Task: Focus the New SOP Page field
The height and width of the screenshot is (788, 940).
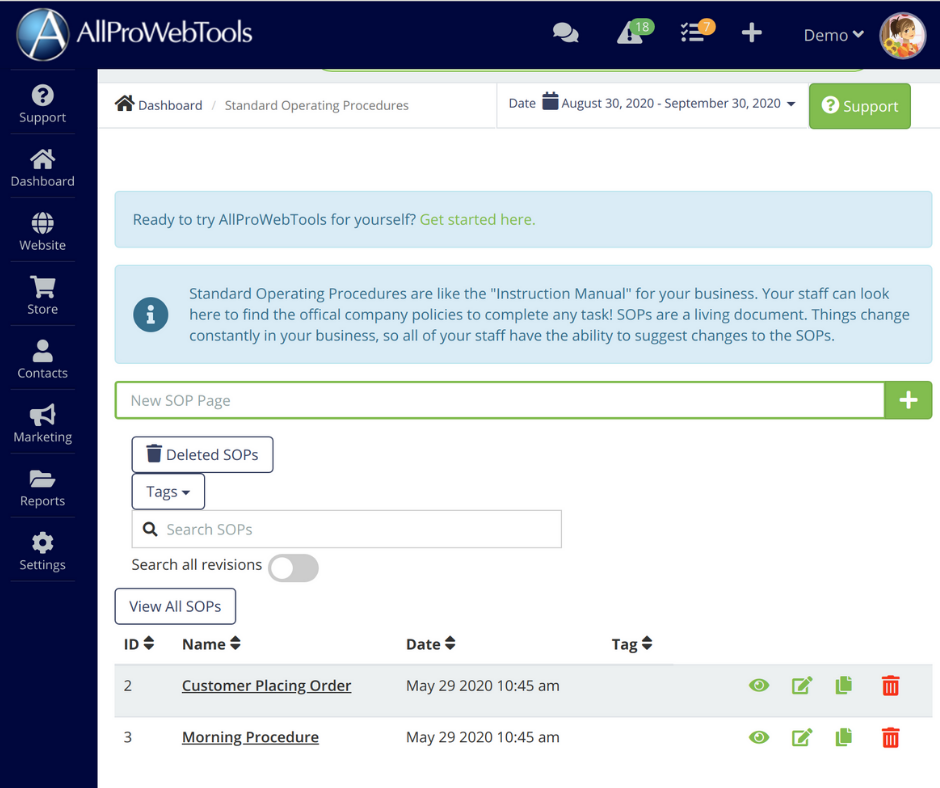Action: [x=500, y=400]
